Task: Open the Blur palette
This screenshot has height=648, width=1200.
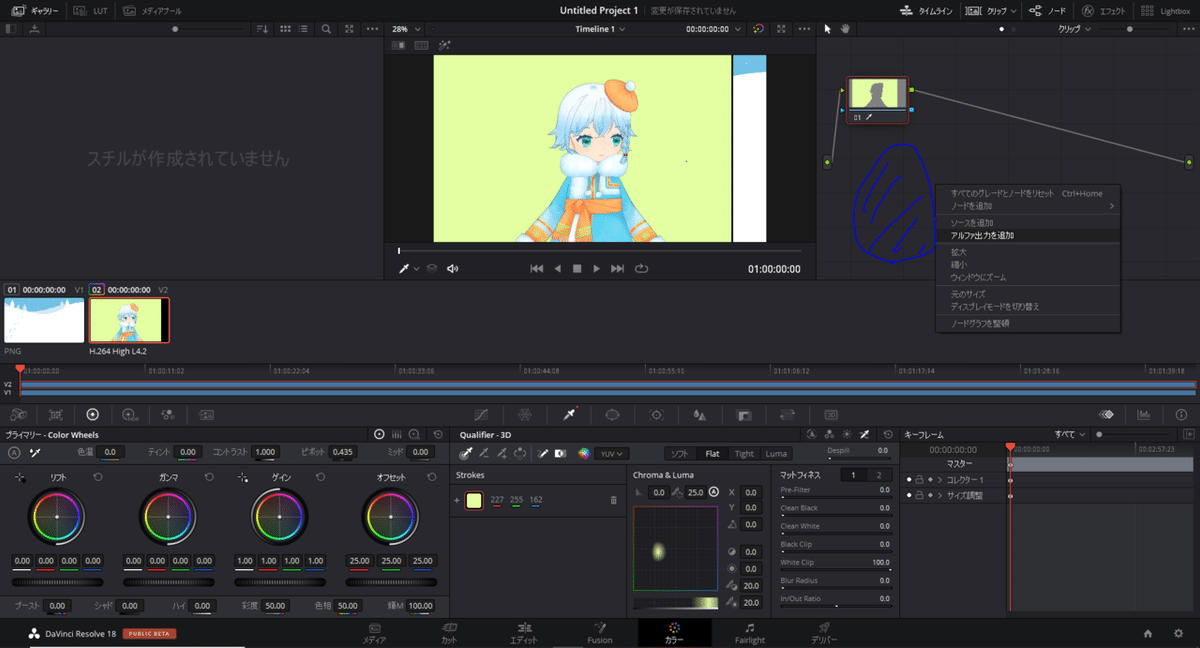Action: point(700,414)
